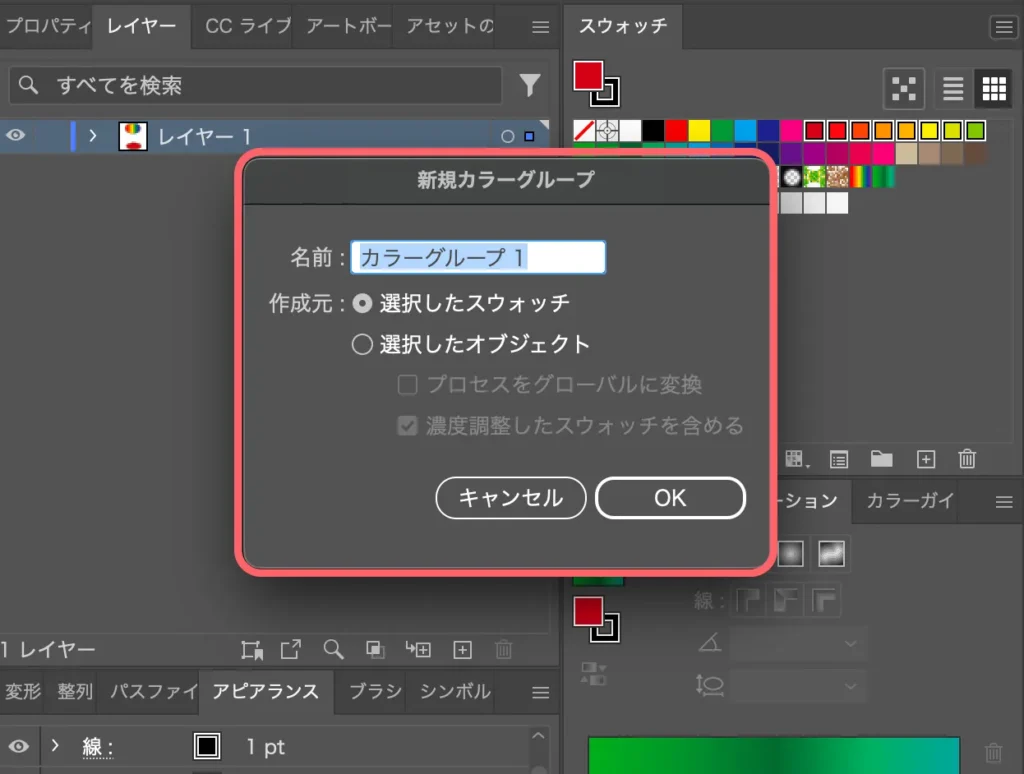The image size is (1024, 774).
Task: Open the locate object icon in Layers panel
Action: (x=332, y=650)
